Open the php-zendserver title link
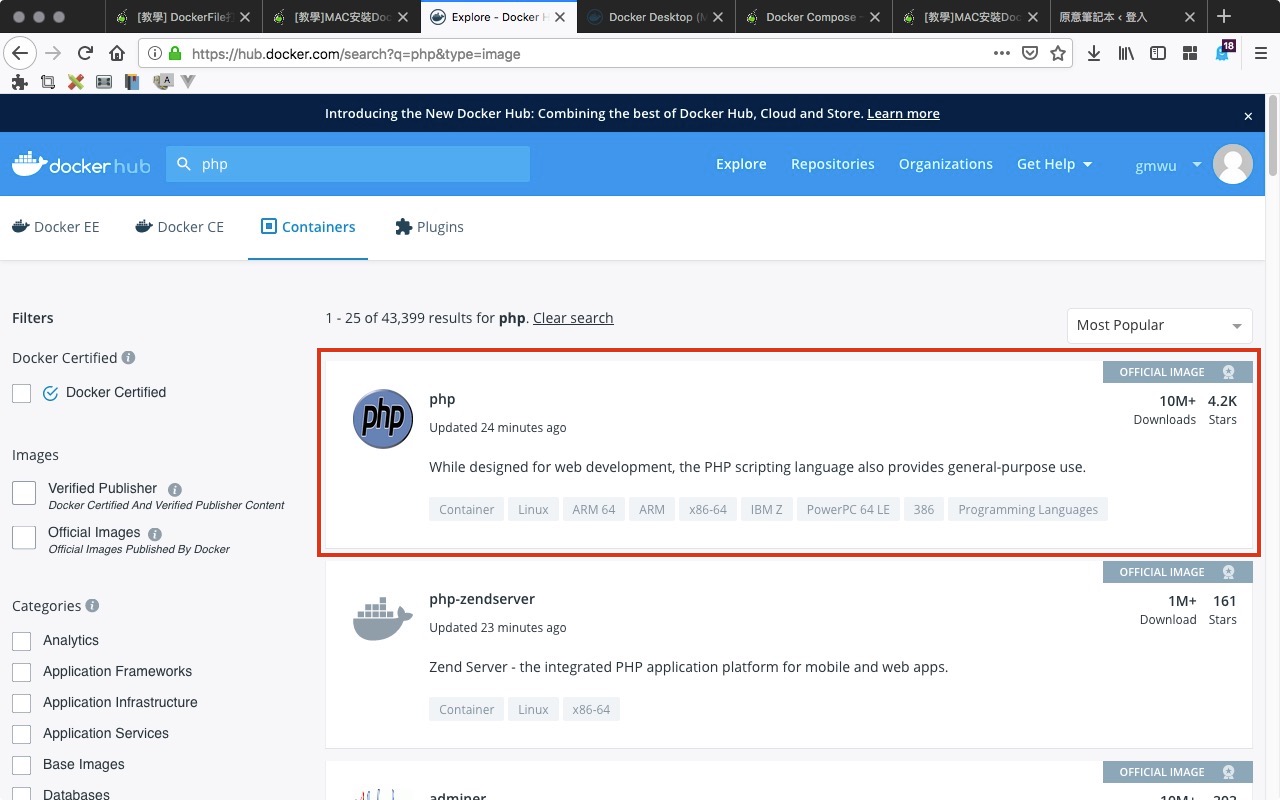The width and height of the screenshot is (1280, 800). click(x=482, y=599)
